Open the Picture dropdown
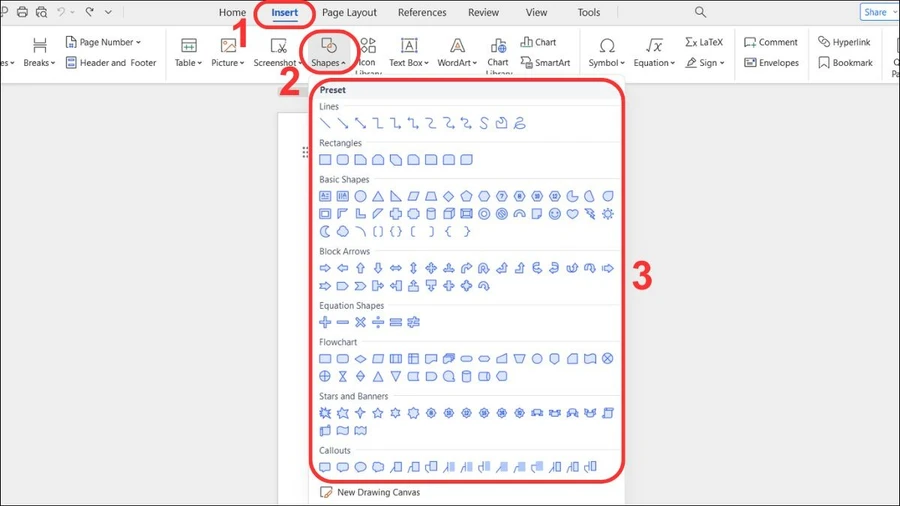 pyautogui.click(x=228, y=53)
